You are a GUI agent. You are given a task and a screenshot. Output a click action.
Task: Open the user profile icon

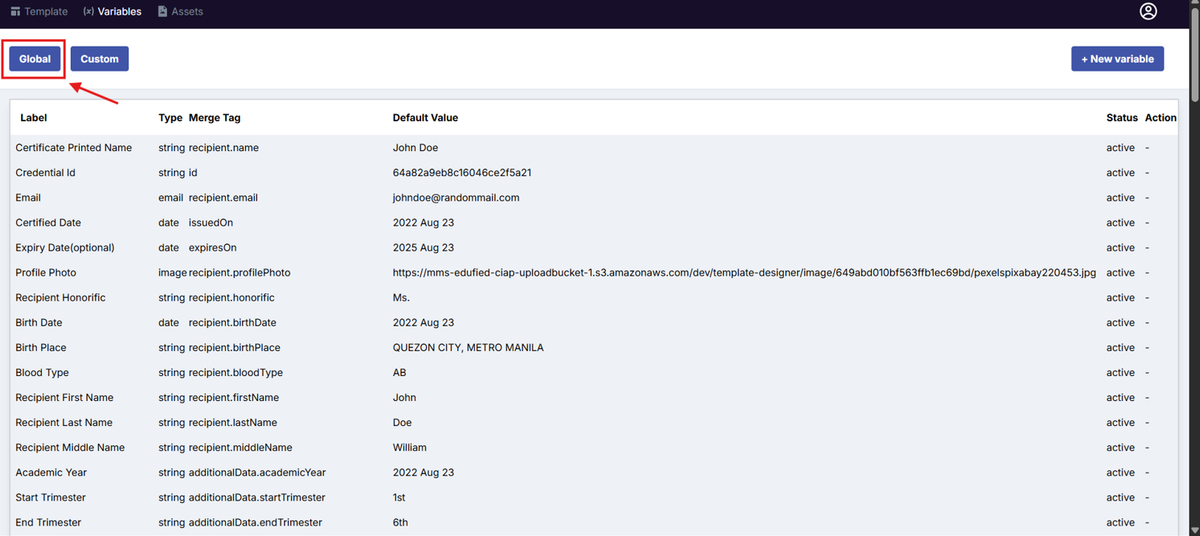coord(1148,12)
